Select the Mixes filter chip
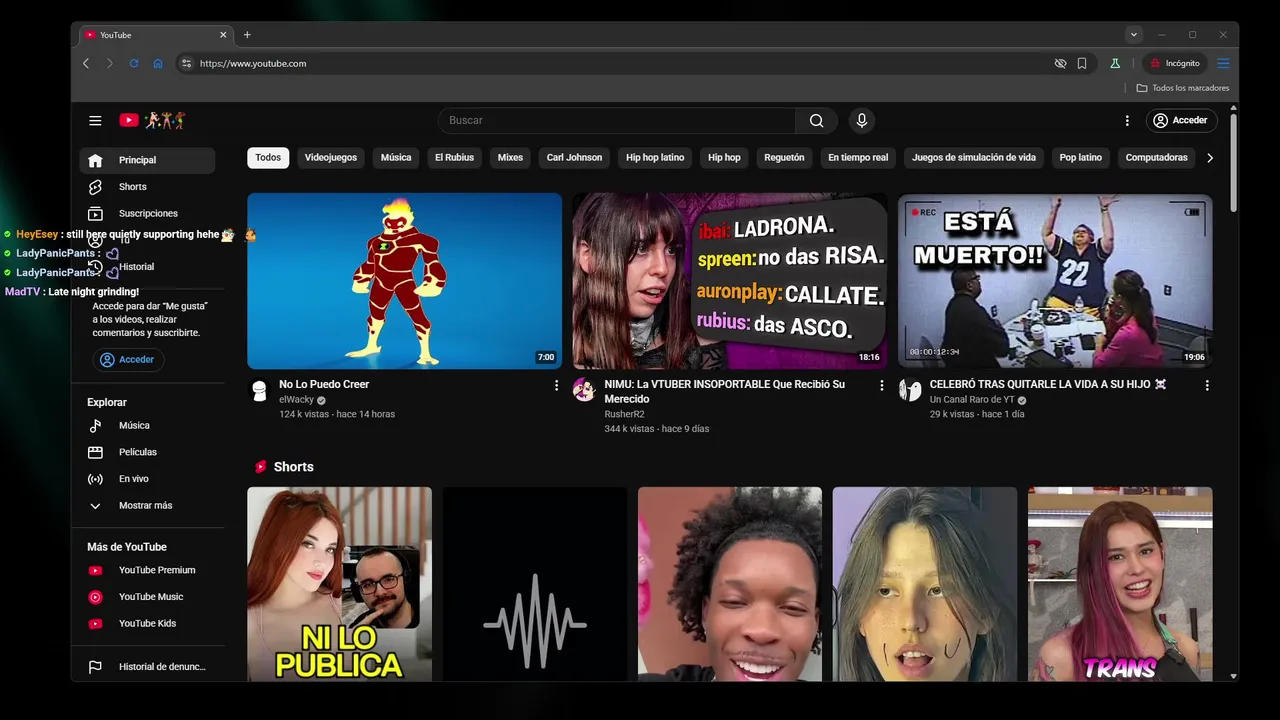Image resolution: width=1280 pixels, height=720 pixels. point(510,158)
